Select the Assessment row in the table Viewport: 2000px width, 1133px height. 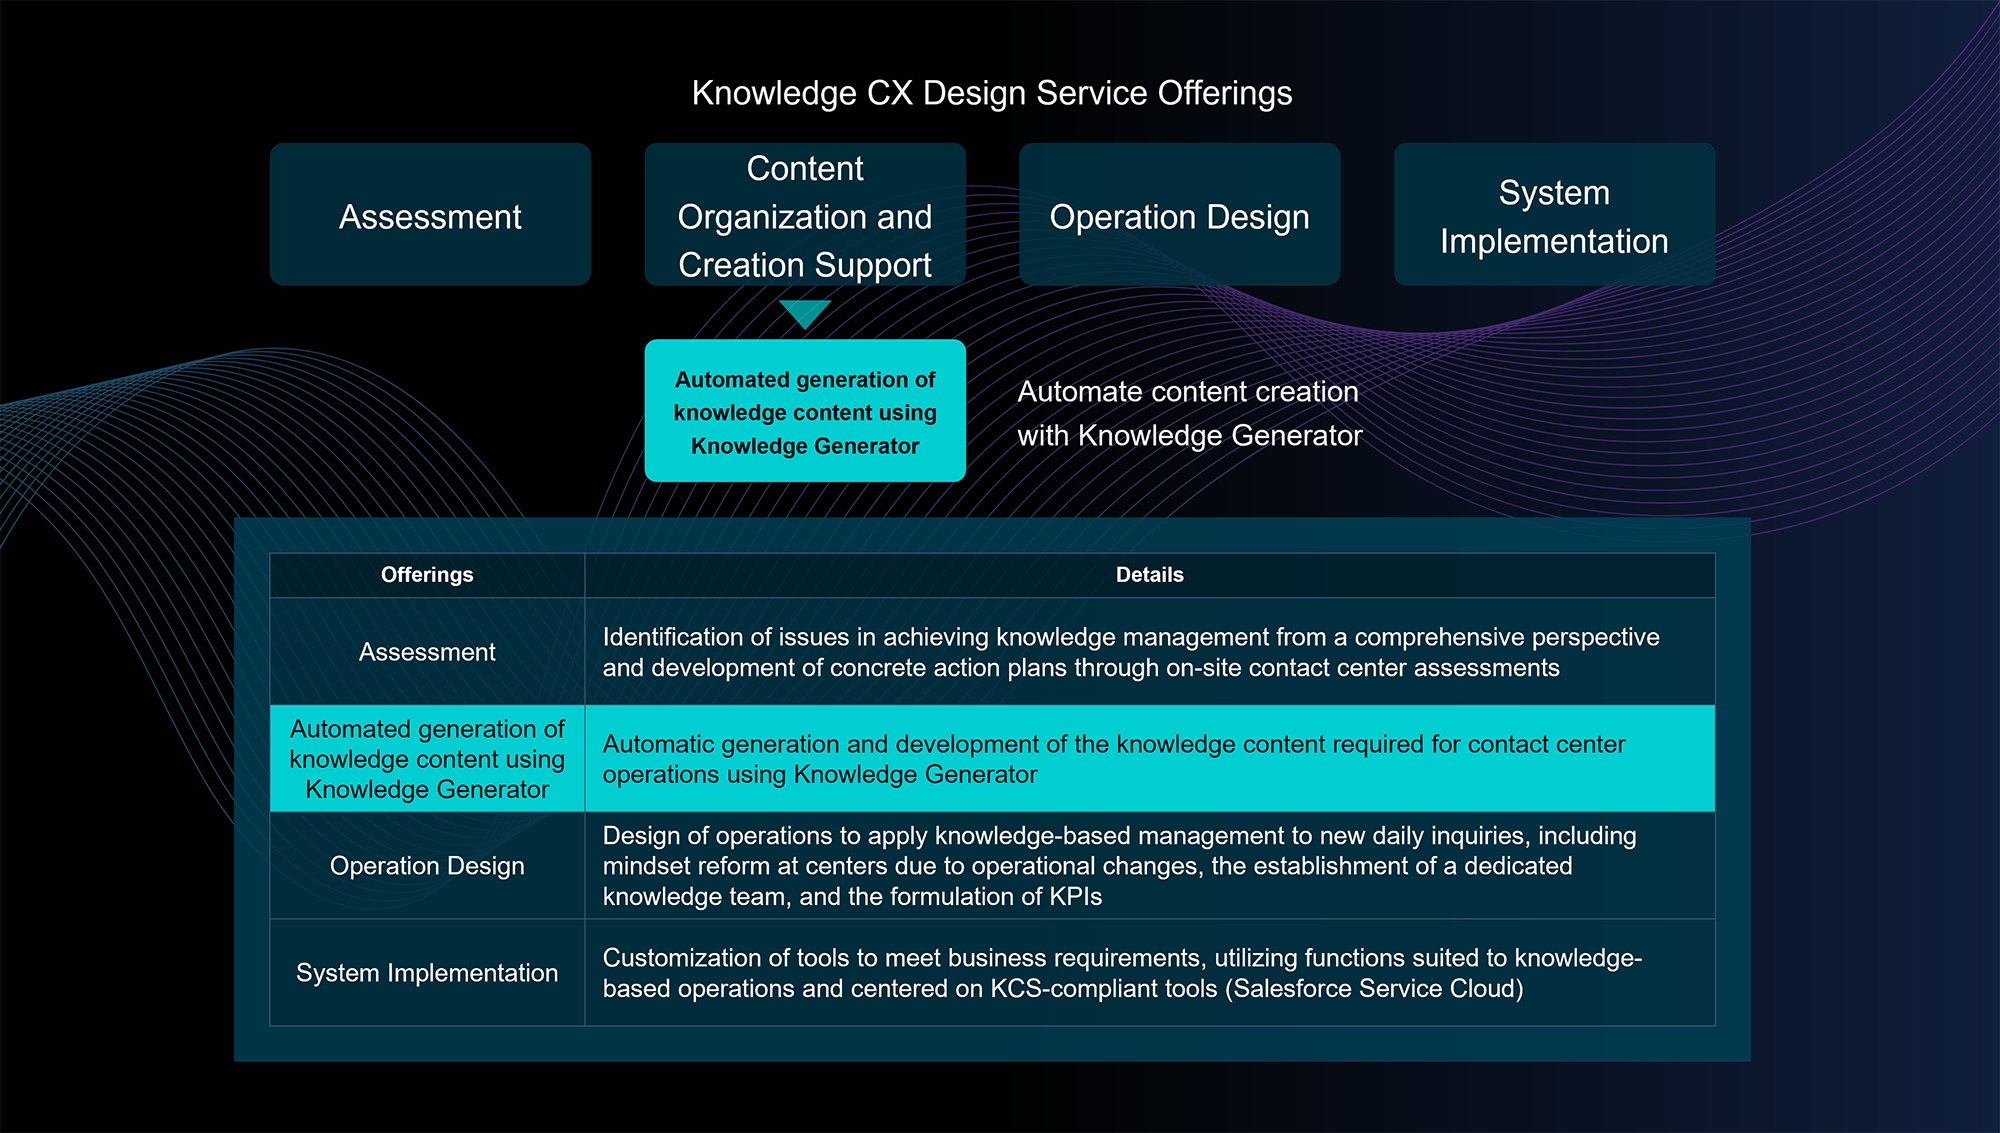427,652
